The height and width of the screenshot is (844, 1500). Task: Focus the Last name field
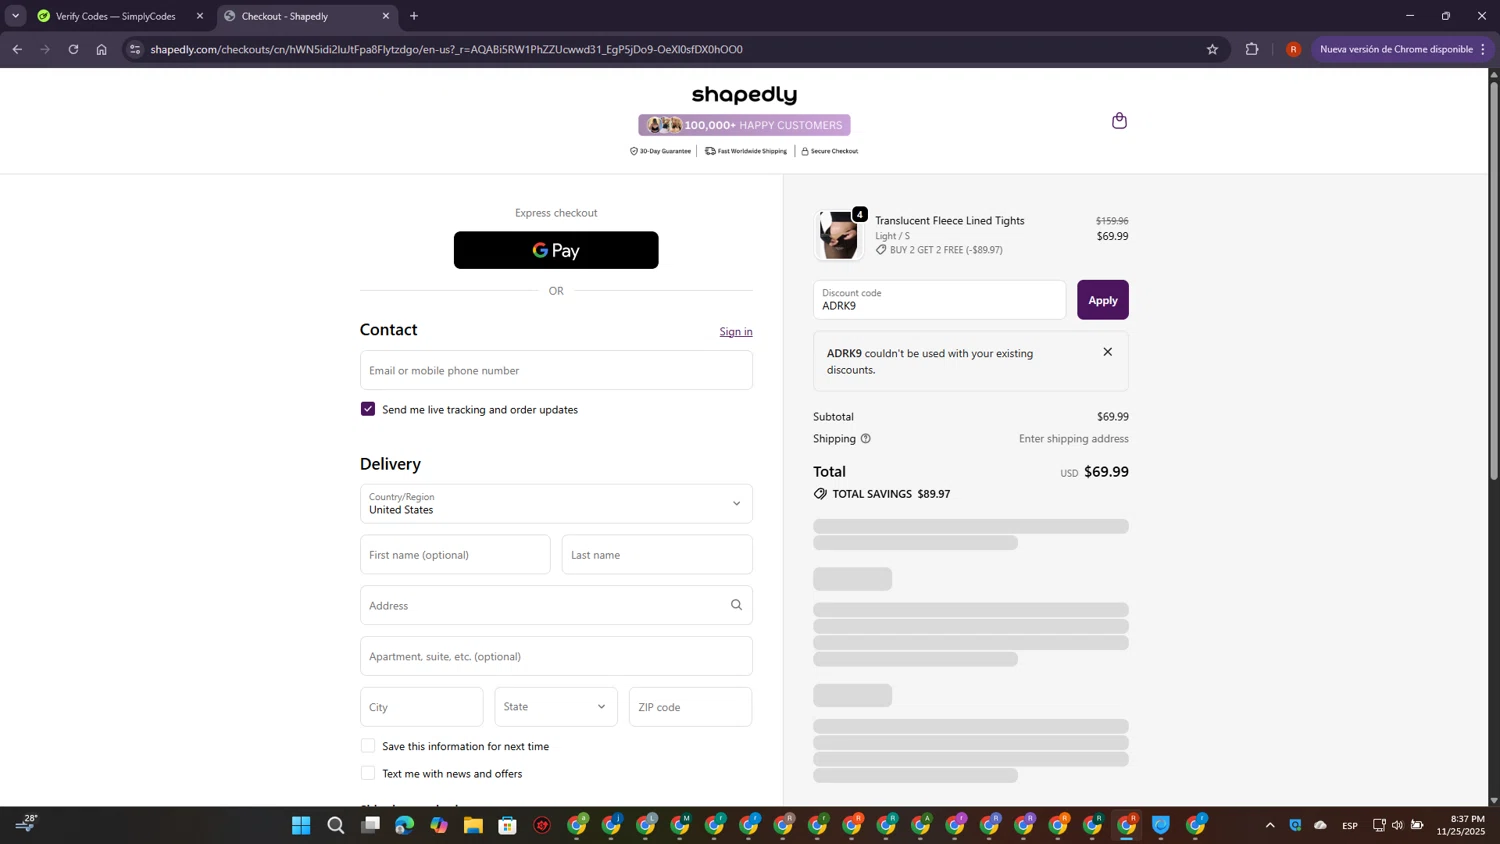coord(657,555)
